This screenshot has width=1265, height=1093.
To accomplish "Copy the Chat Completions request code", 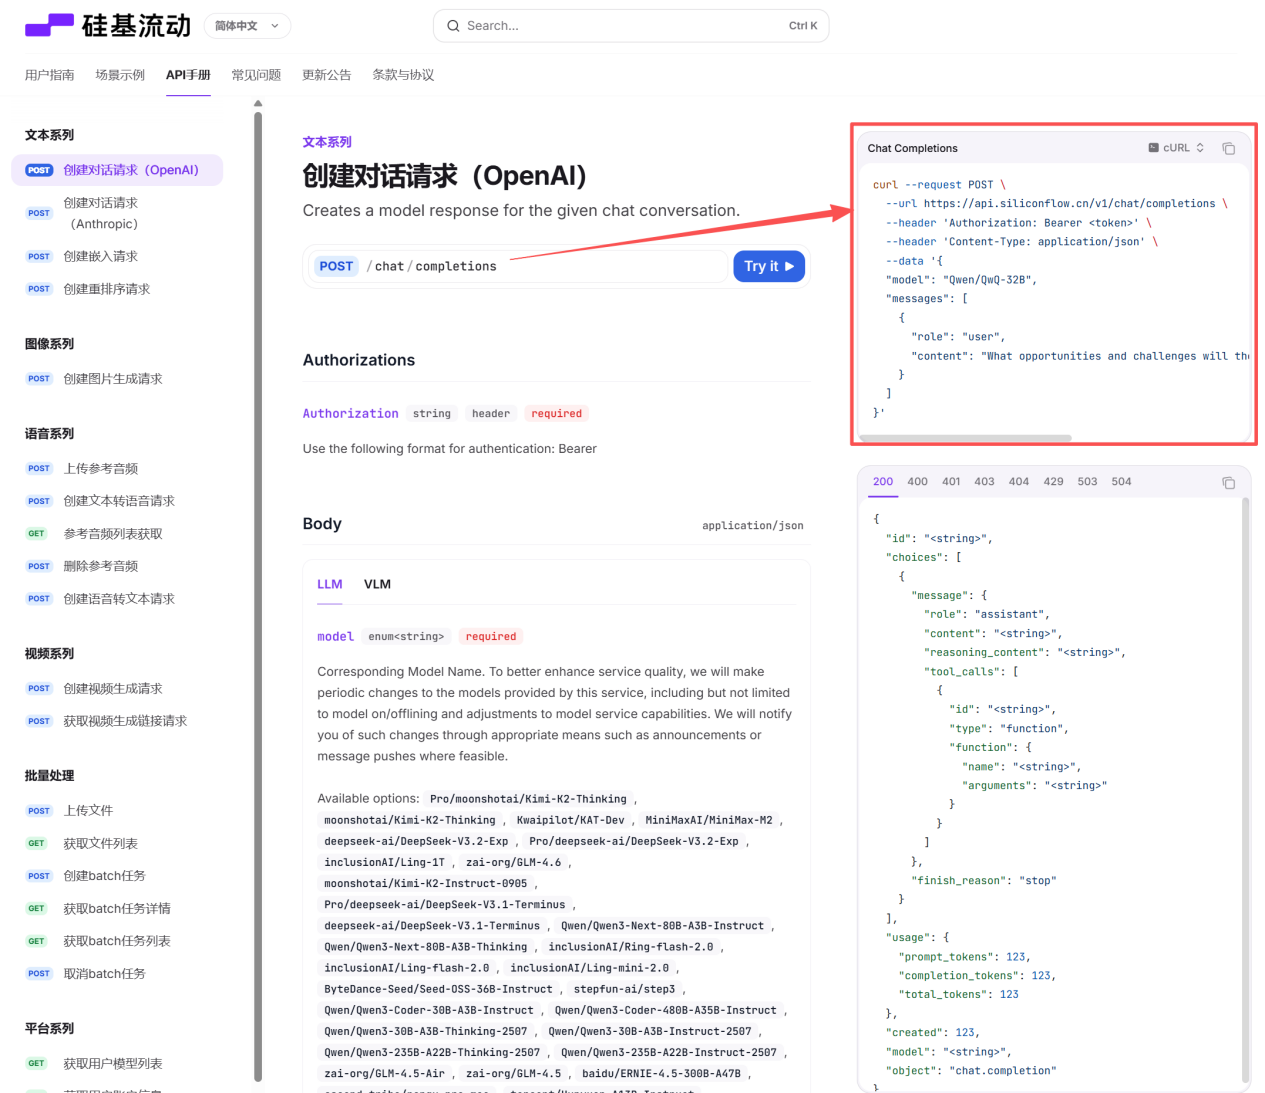I will (1229, 148).
